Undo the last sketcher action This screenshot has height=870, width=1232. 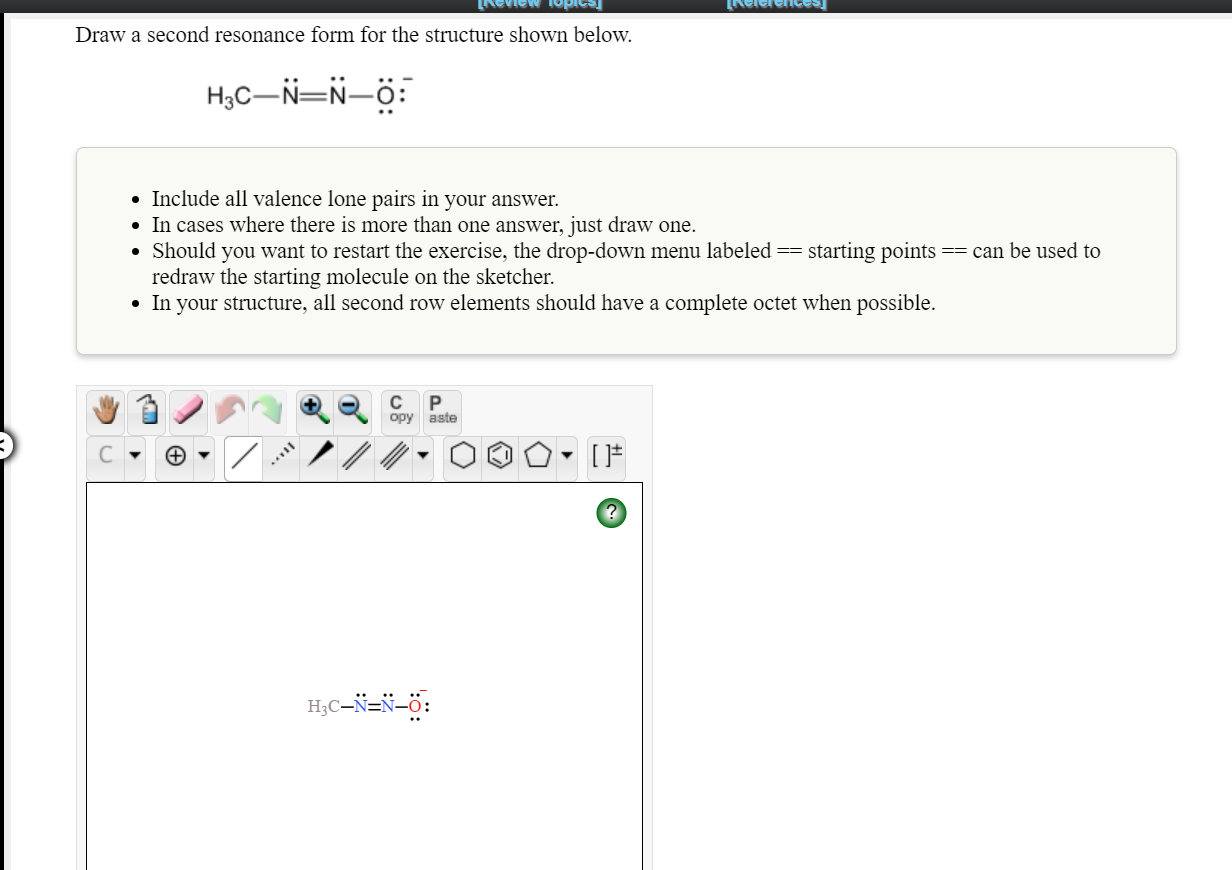click(x=229, y=410)
